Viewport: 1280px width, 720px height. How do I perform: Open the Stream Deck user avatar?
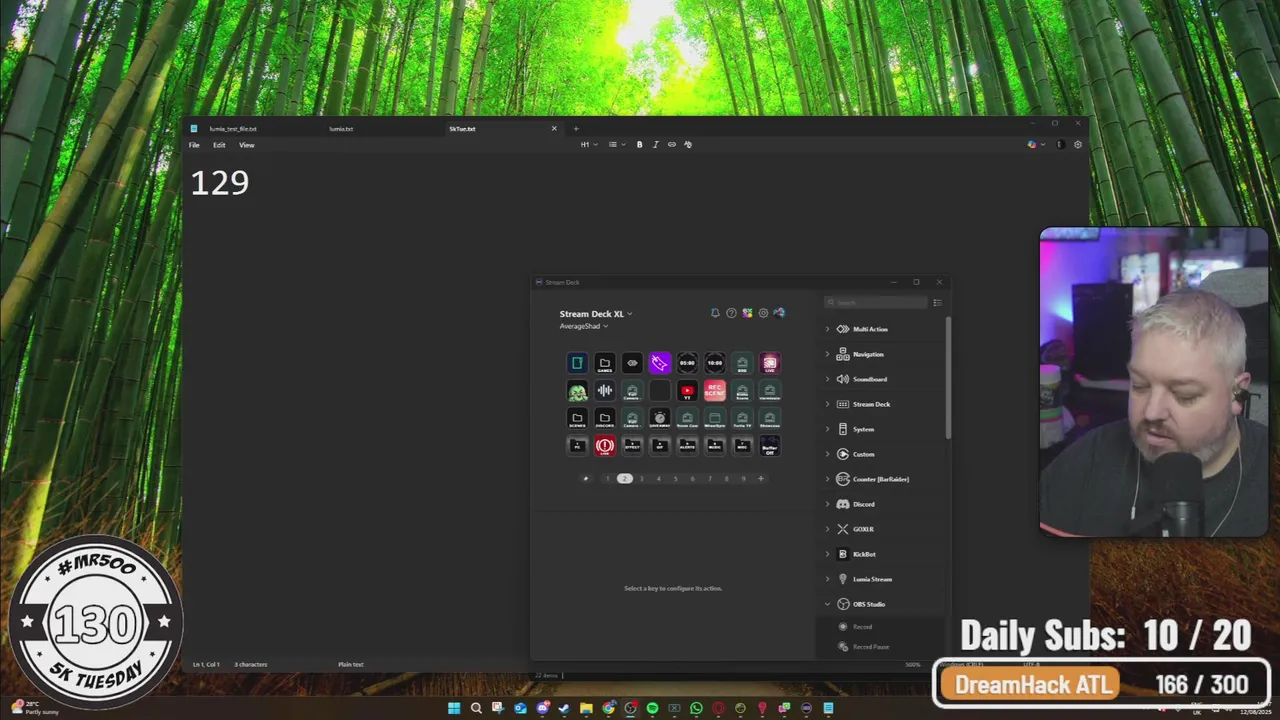tap(779, 313)
